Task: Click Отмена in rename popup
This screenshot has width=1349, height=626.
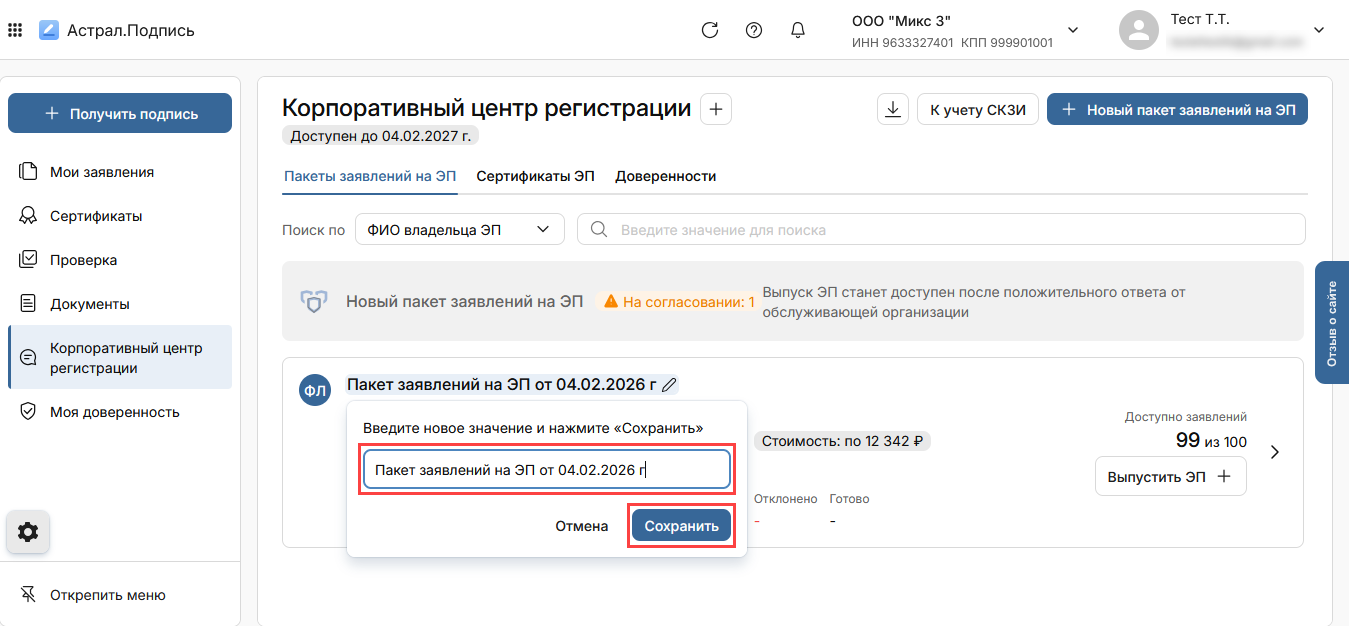Action: click(x=582, y=526)
